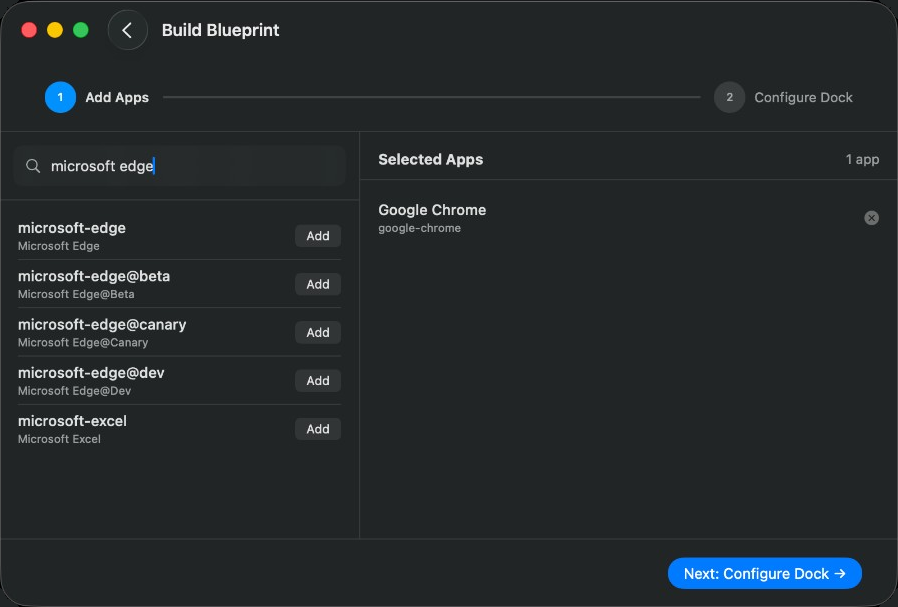
Task: Maximize the window with green button
Action: tap(81, 30)
